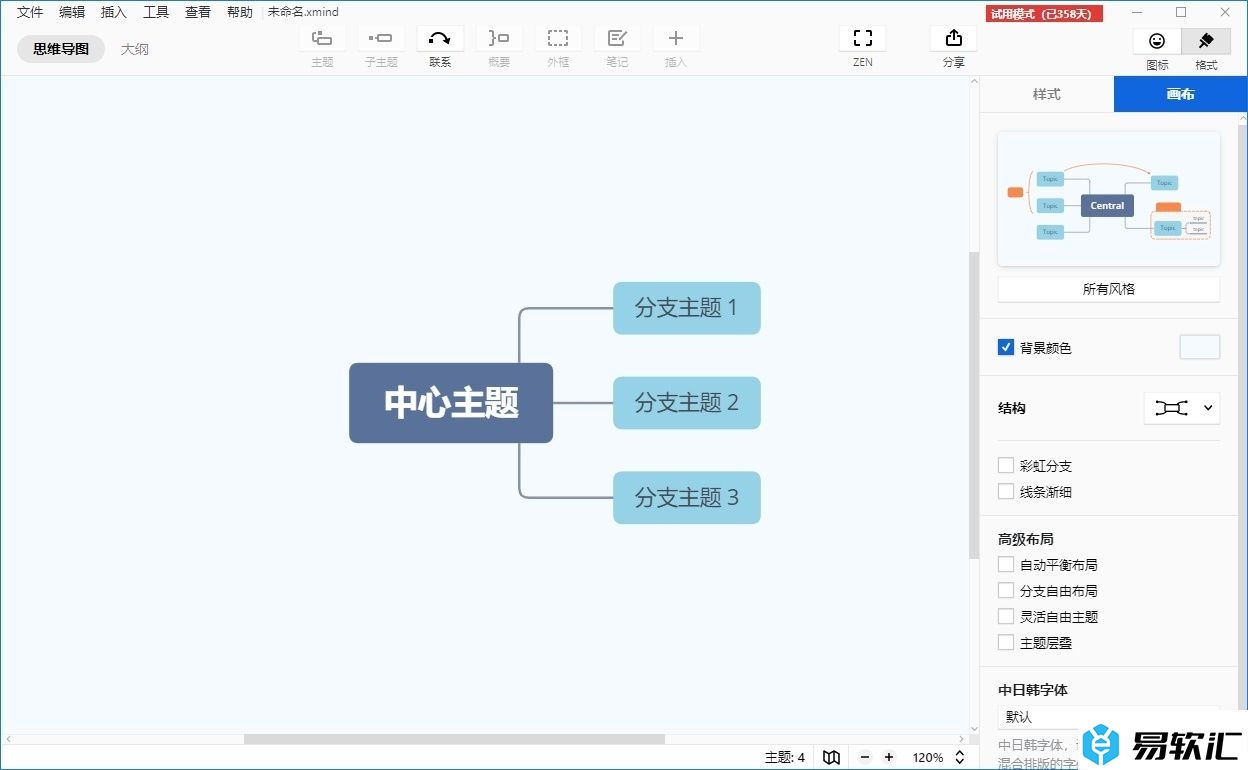Open the 120% zoom level stepper
This screenshot has width=1248, height=770.
point(960,757)
